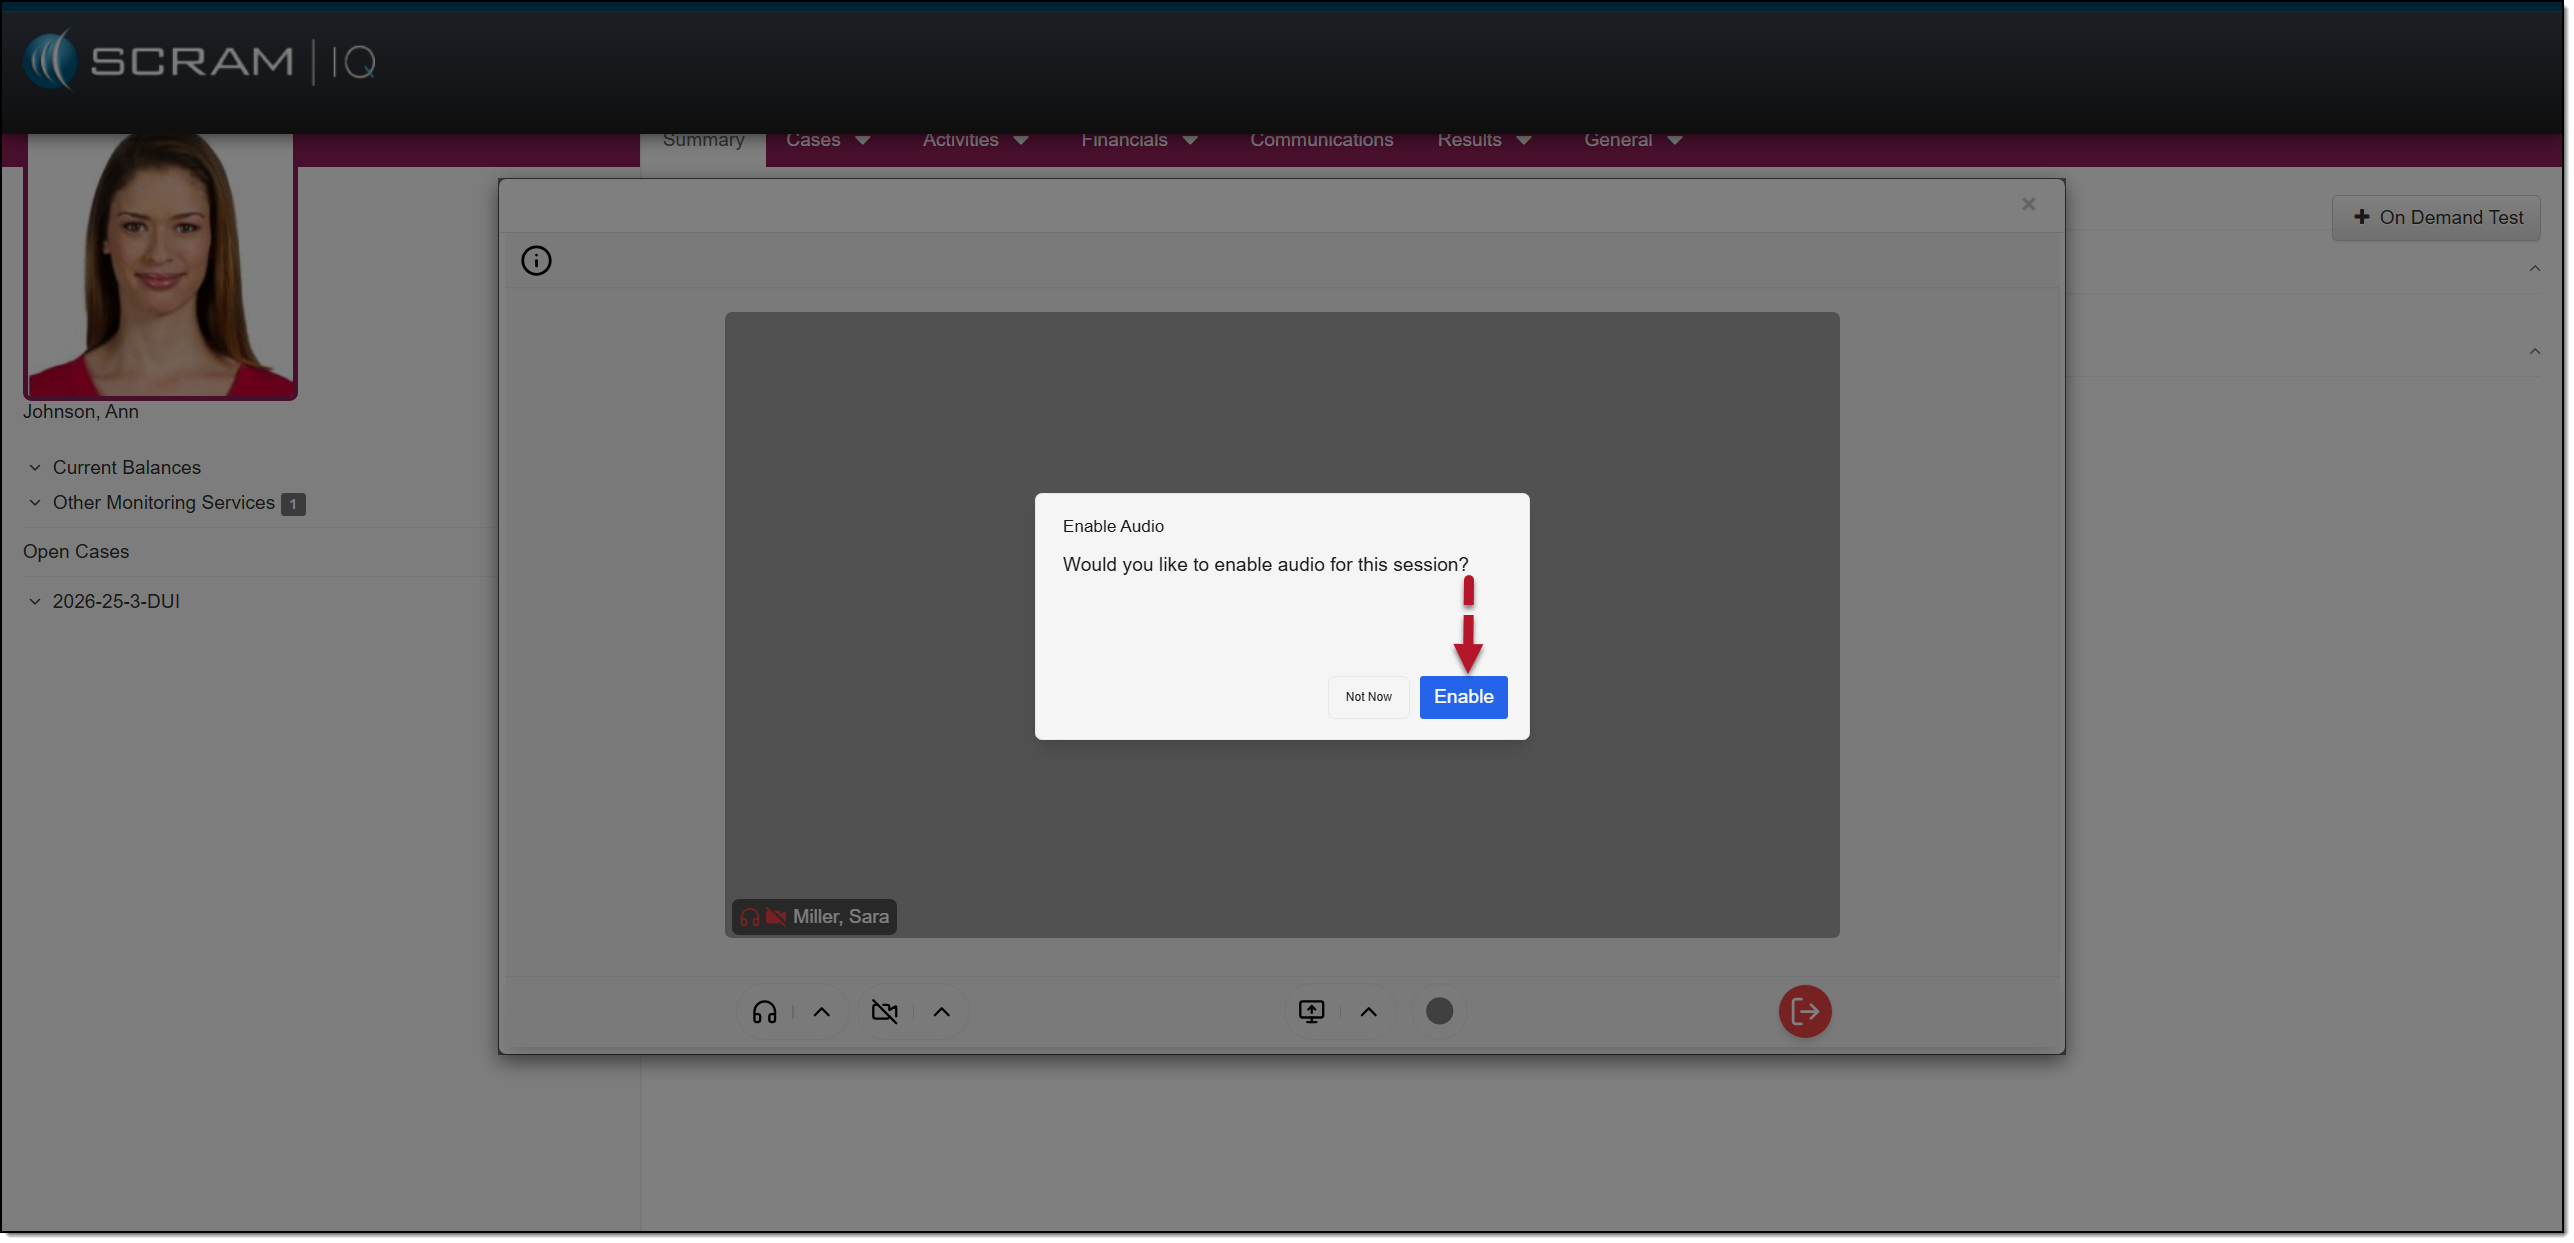Switch to the Communications tab
The image size is (2574, 1243).
1320,141
